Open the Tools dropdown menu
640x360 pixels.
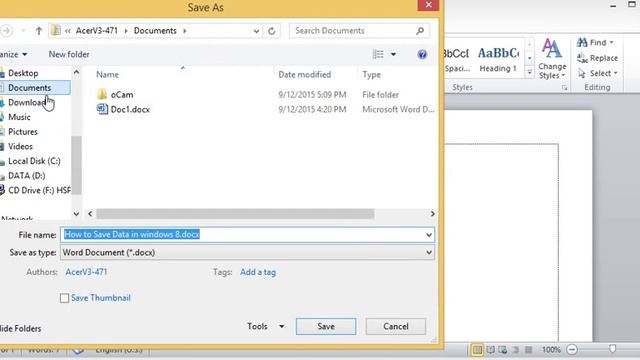[x=266, y=327]
